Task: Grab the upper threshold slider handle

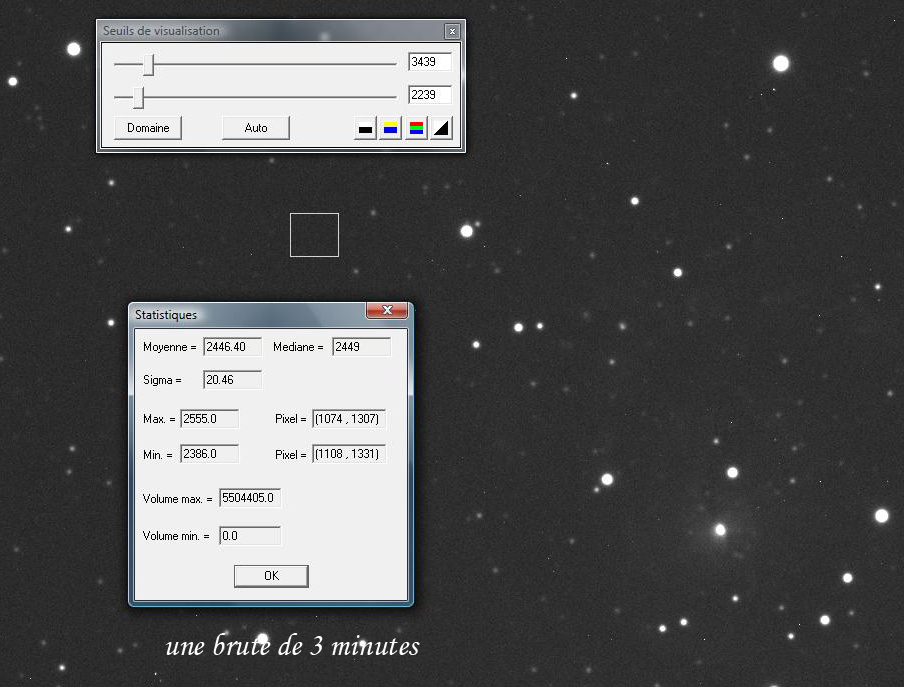Action: [x=149, y=65]
